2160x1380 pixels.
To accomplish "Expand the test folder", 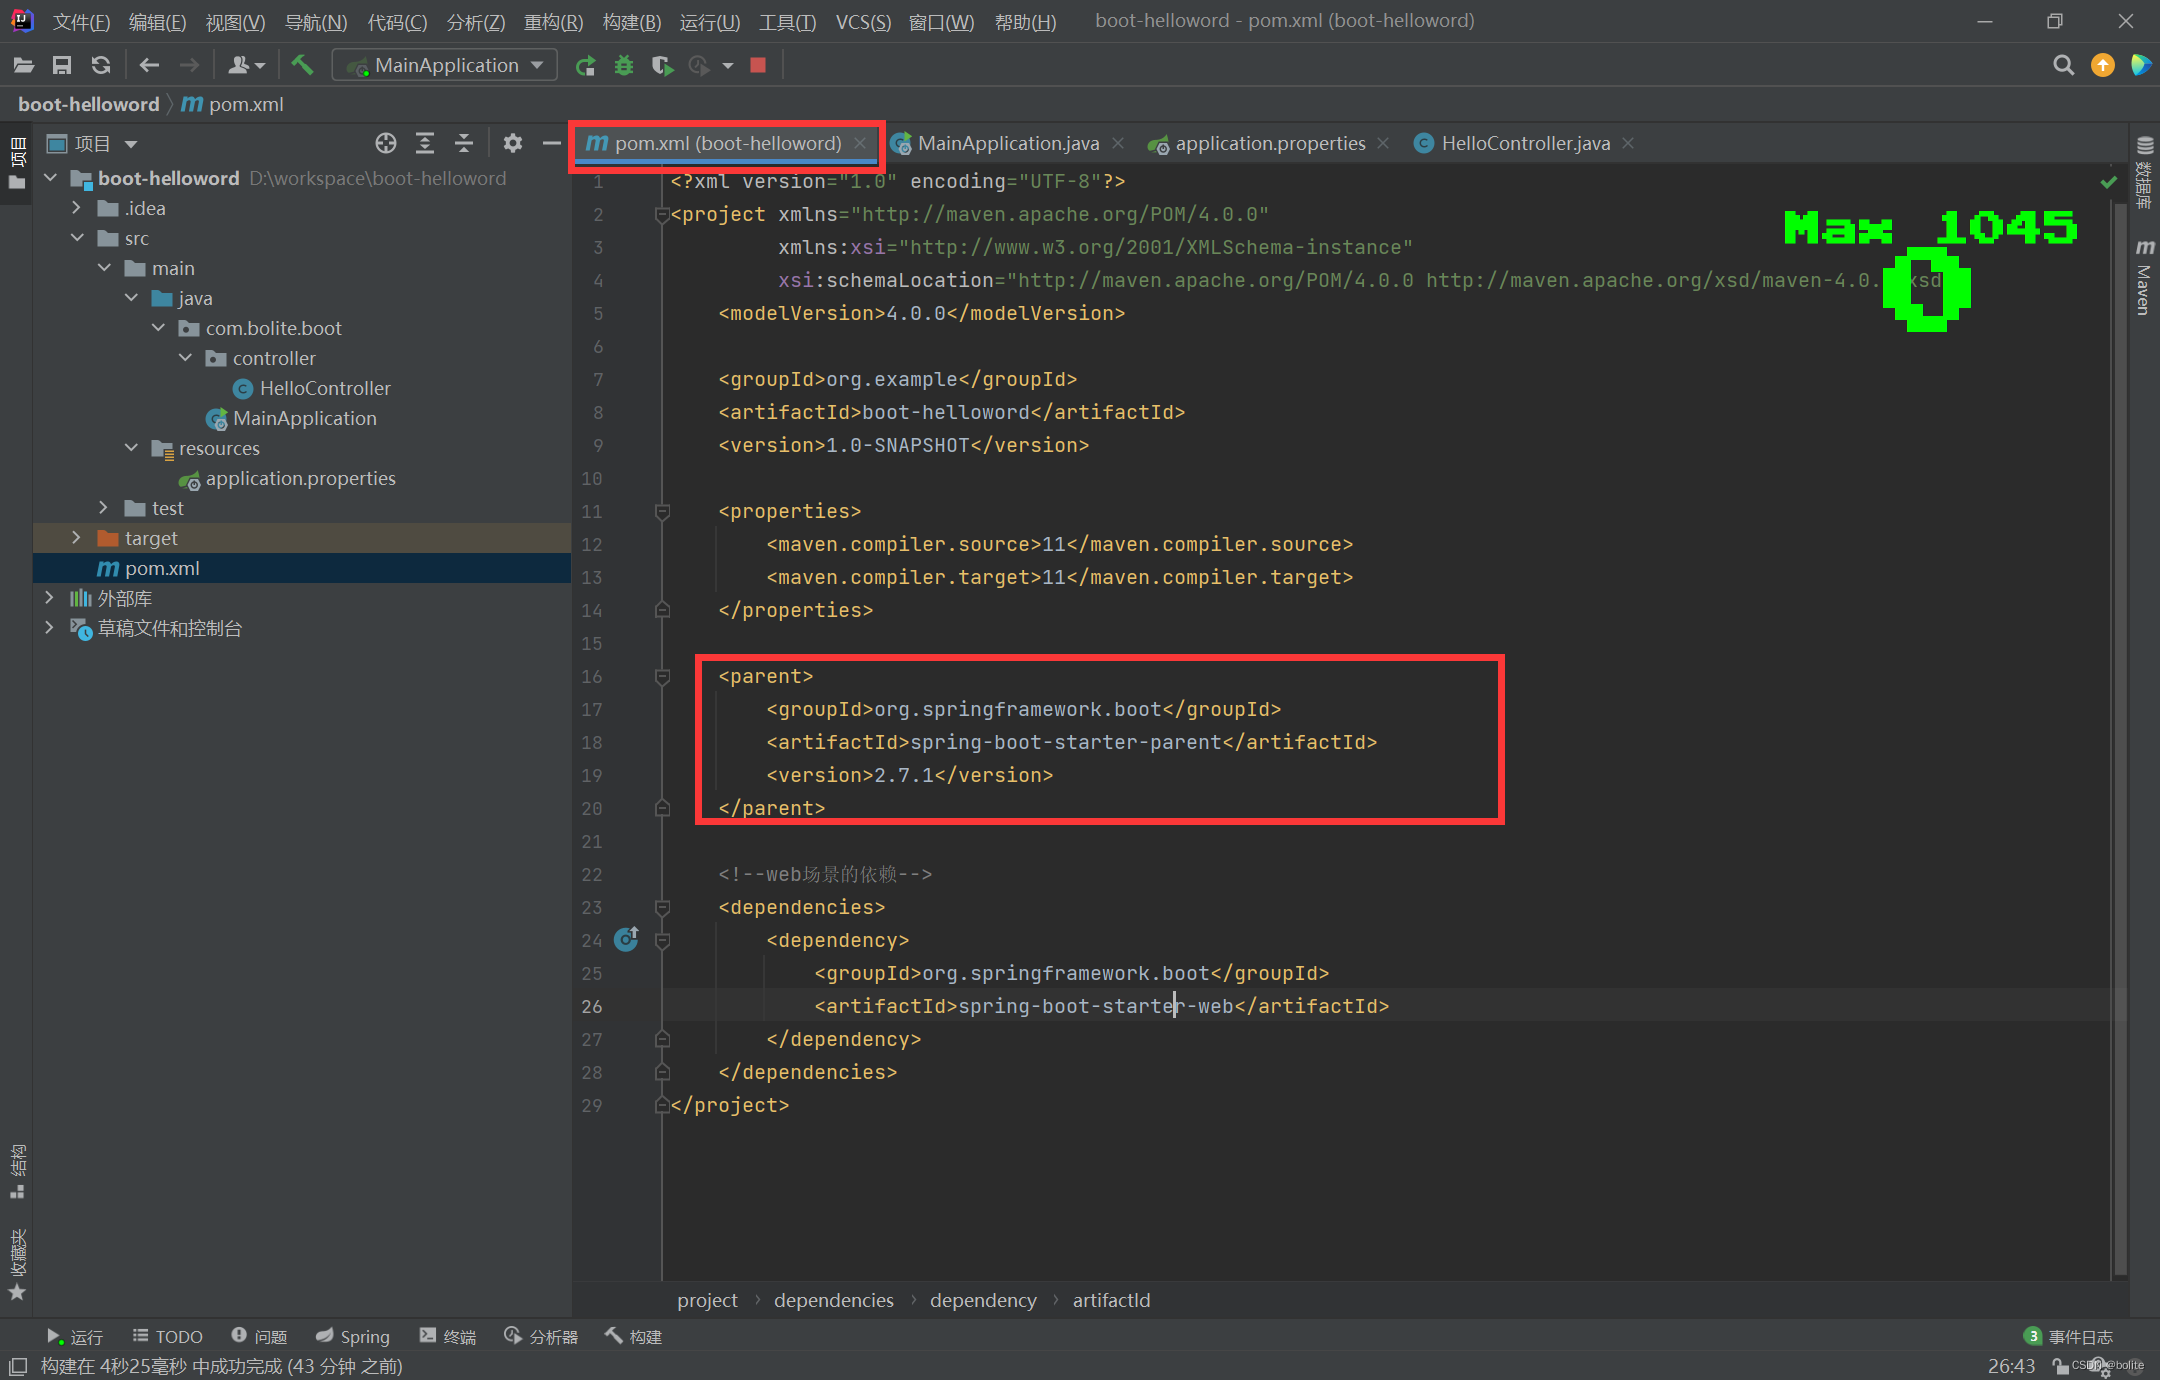I will pyautogui.click(x=104, y=508).
